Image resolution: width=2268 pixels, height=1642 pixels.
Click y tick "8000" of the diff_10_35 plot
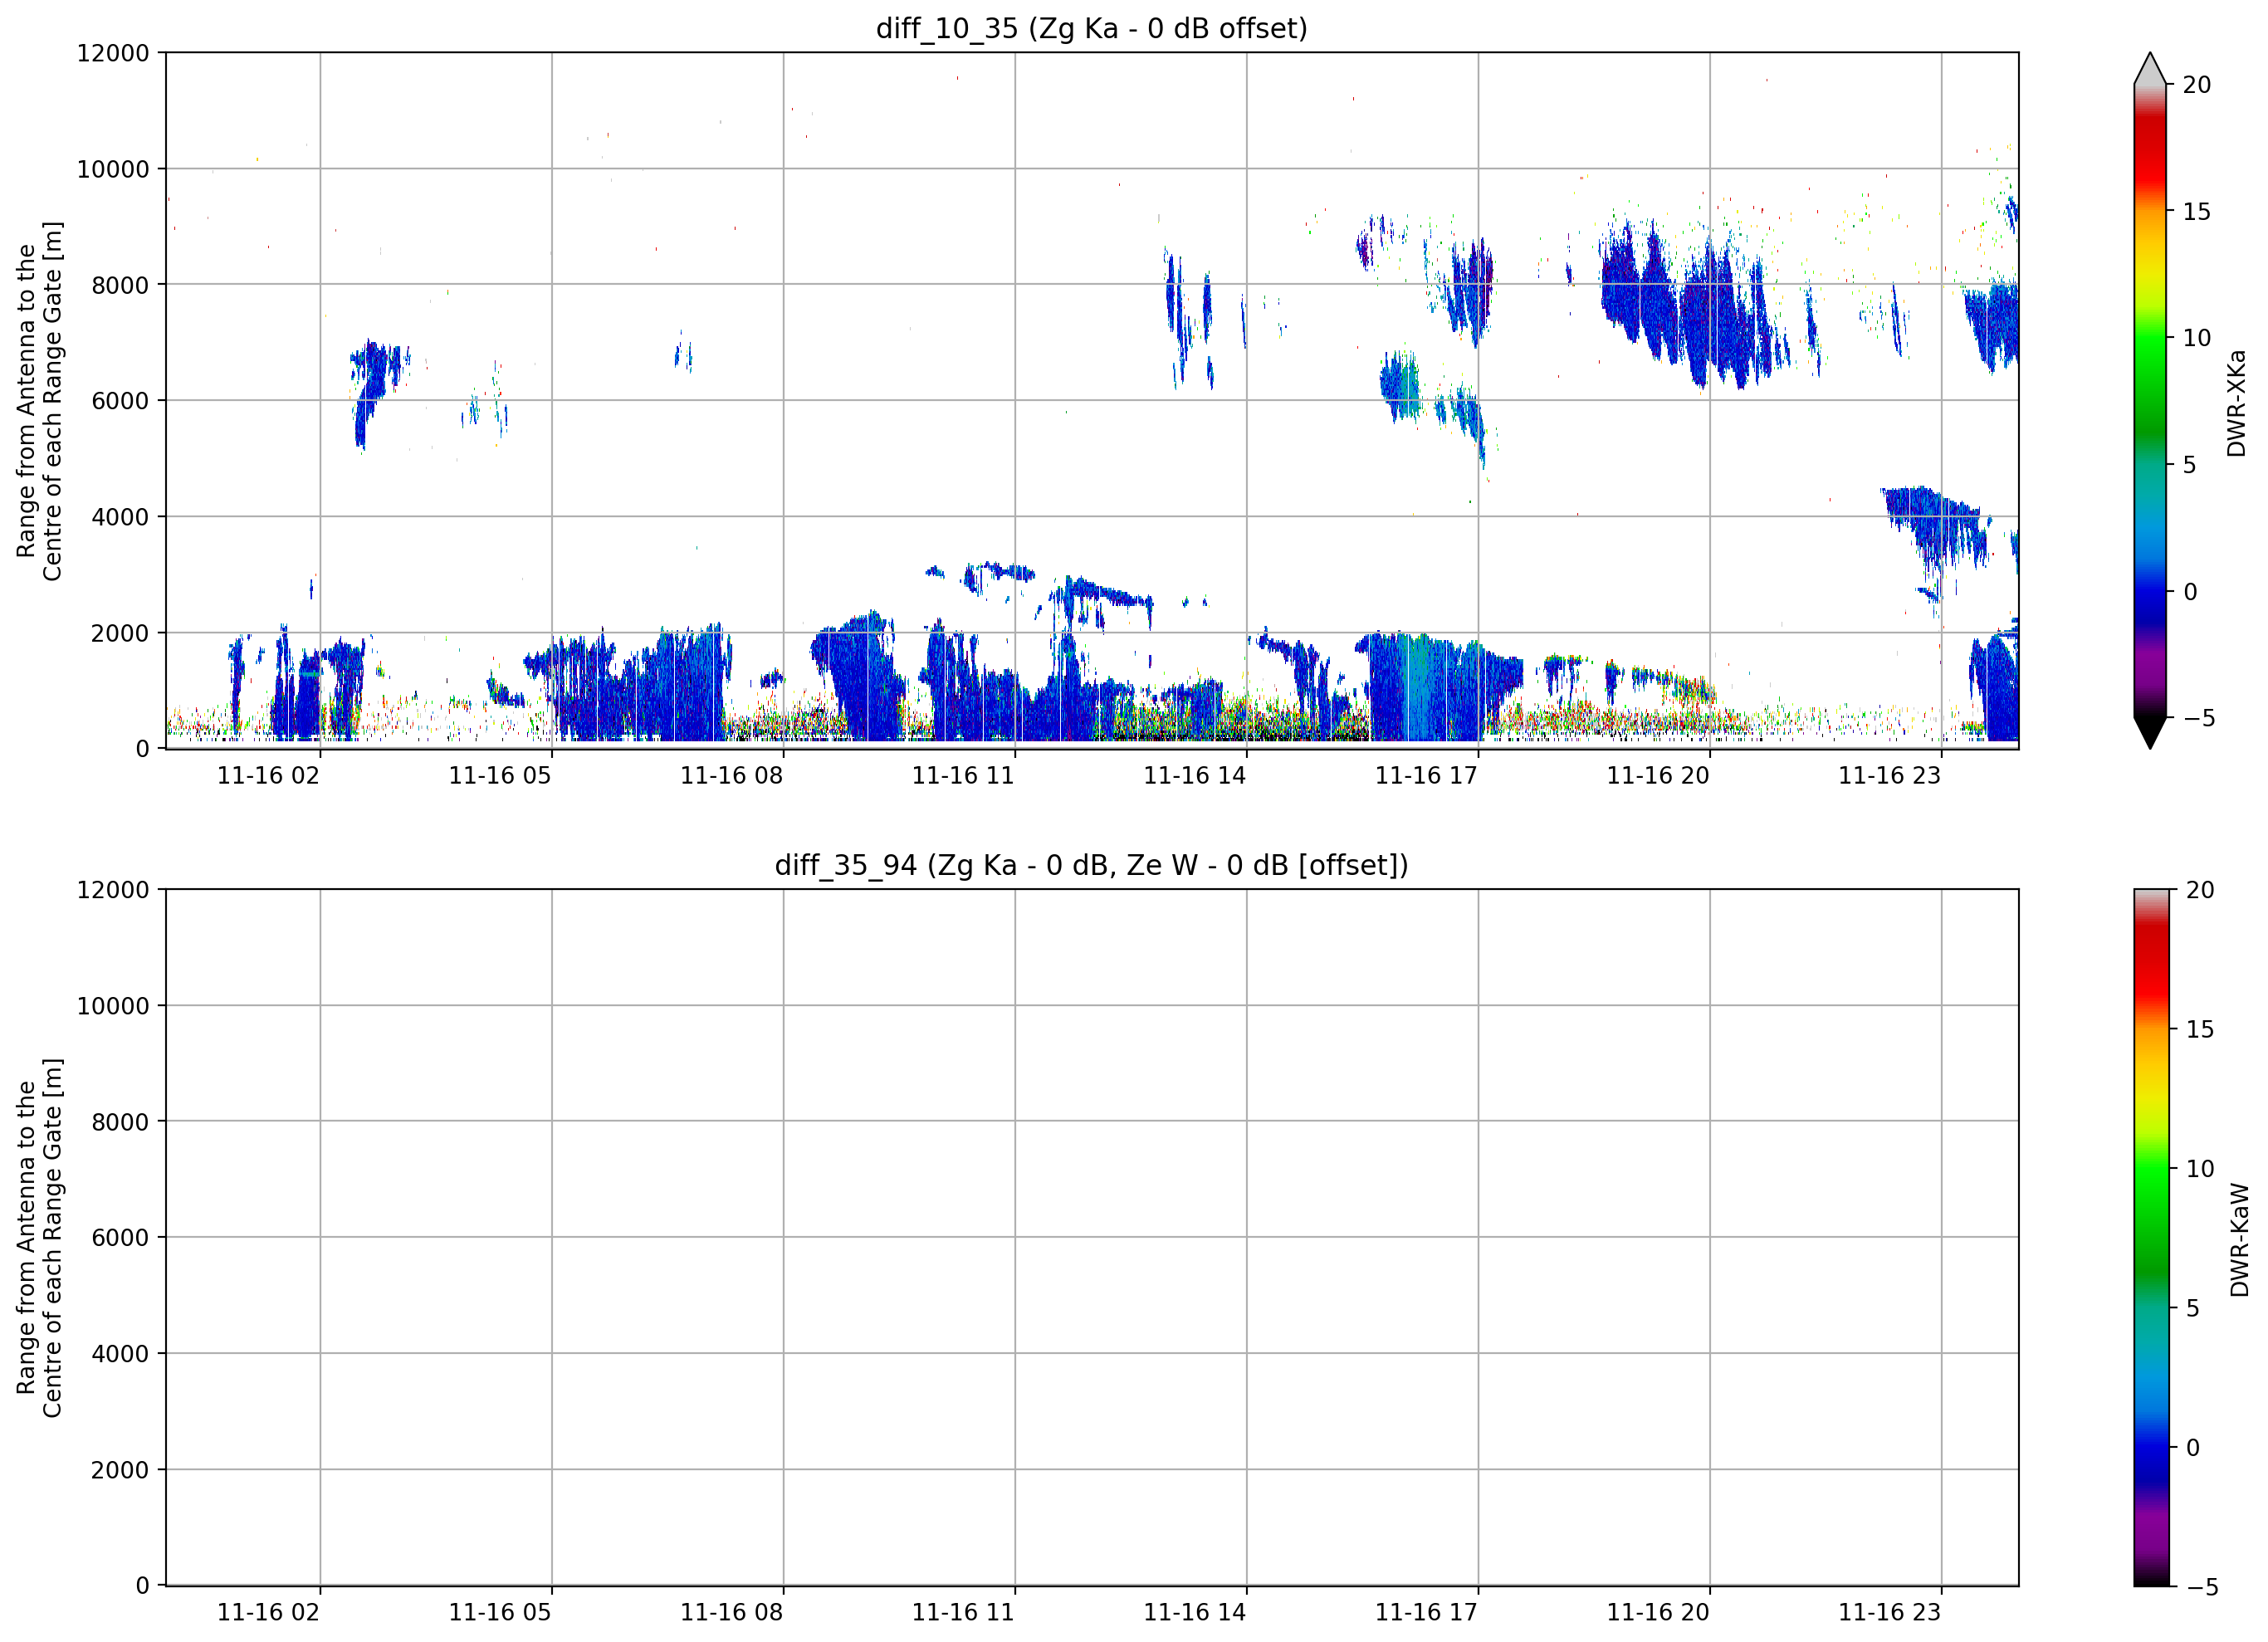[x=120, y=285]
